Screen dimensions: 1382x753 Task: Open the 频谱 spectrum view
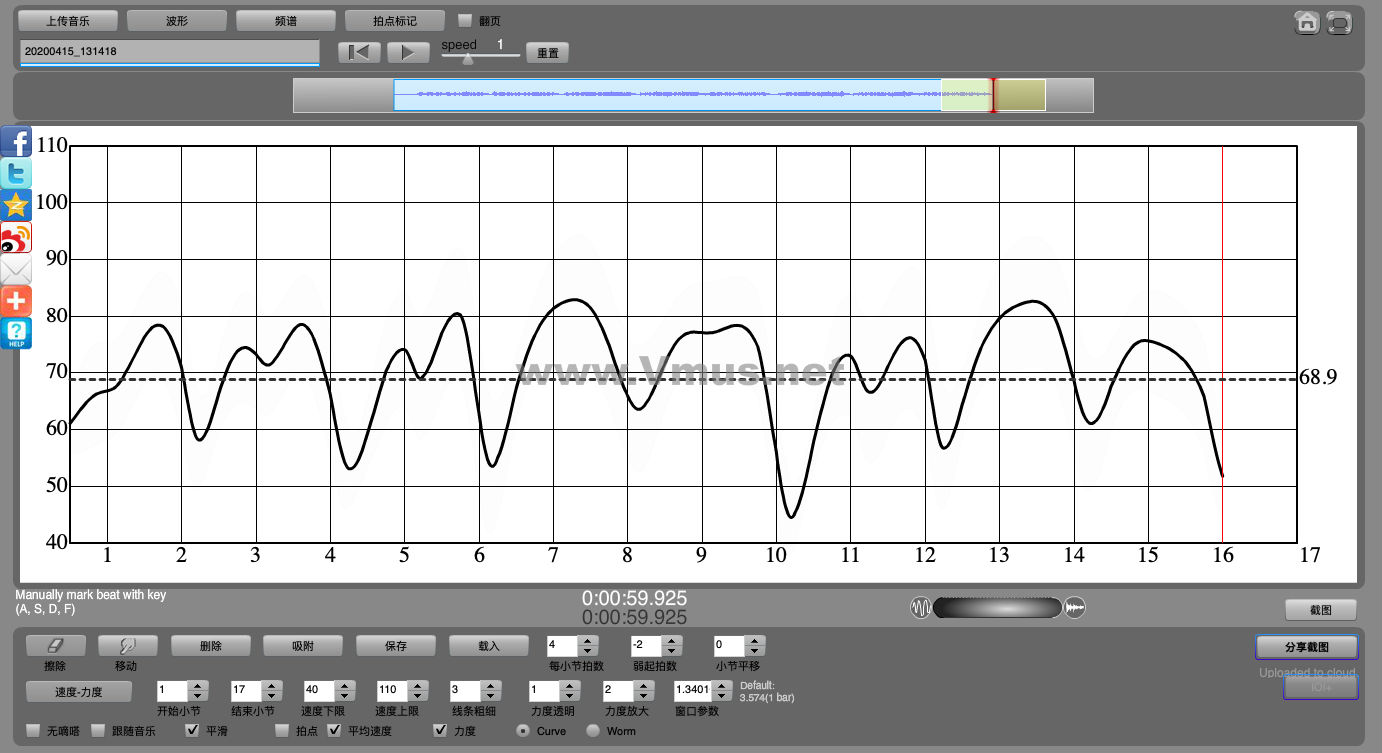[285, 20]
